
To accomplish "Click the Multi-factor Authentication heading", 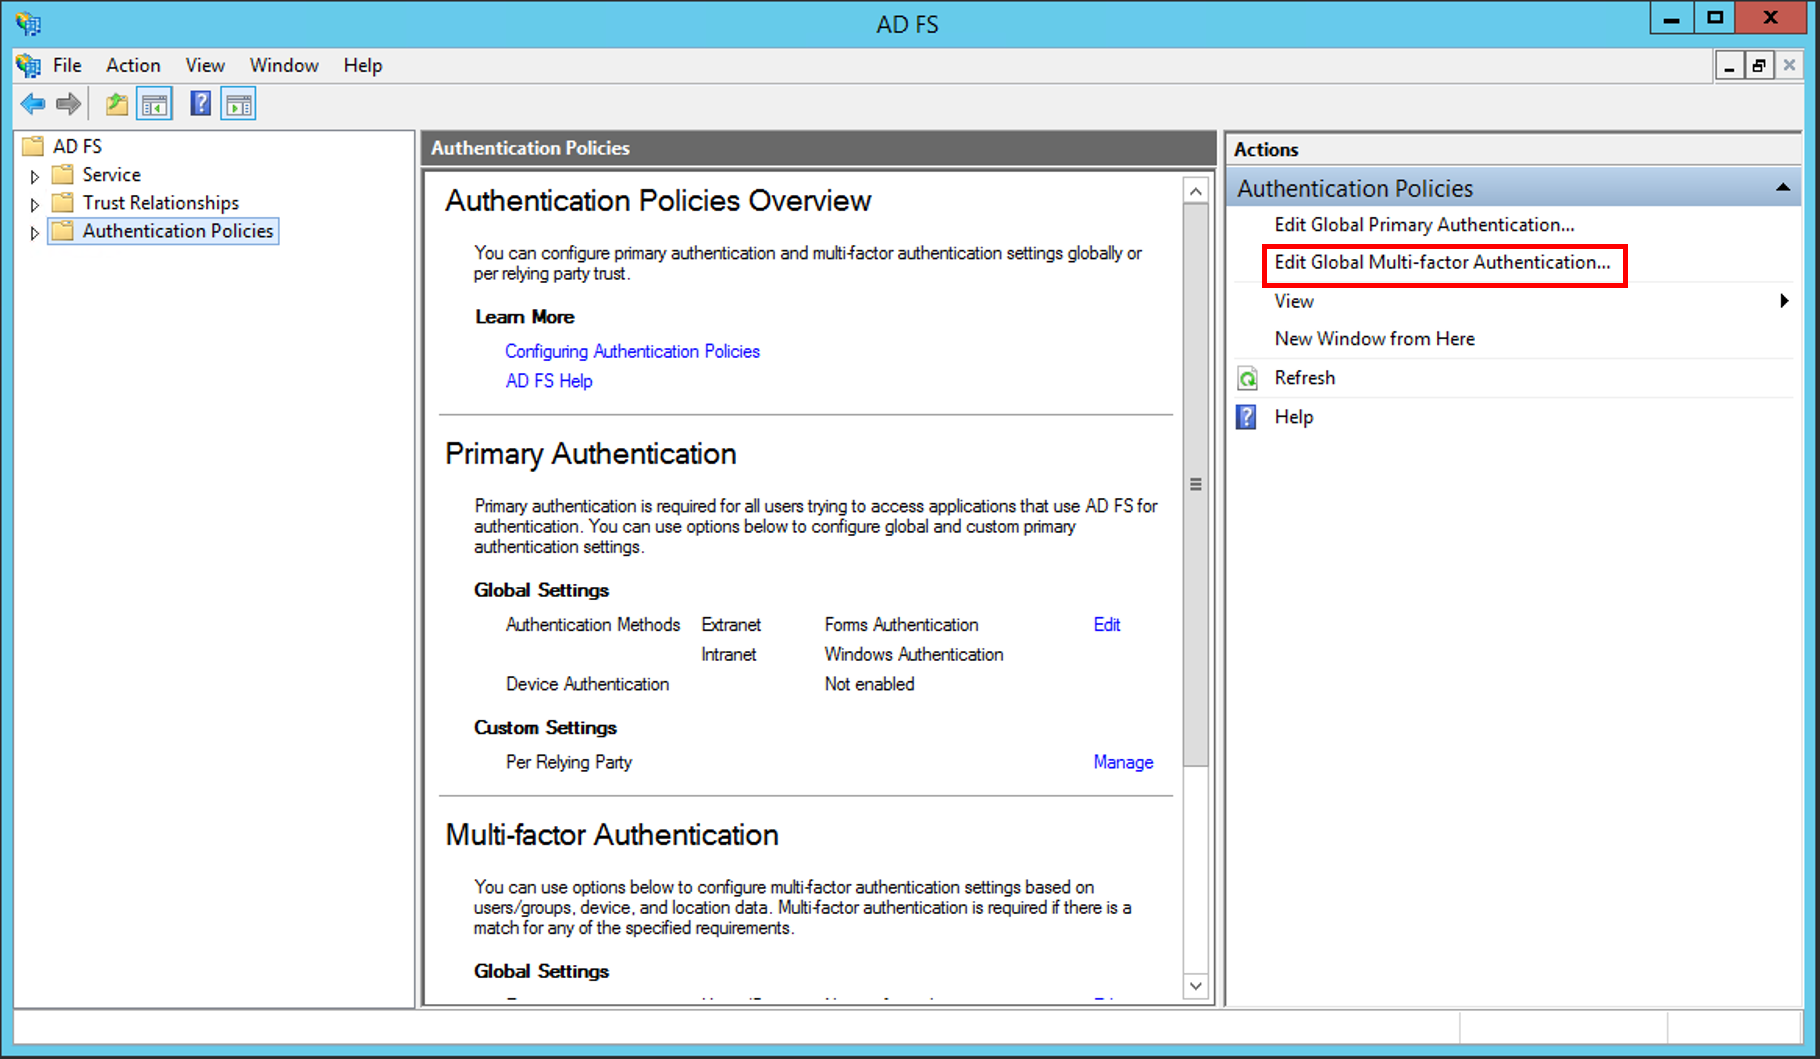I will click(611, 835).
